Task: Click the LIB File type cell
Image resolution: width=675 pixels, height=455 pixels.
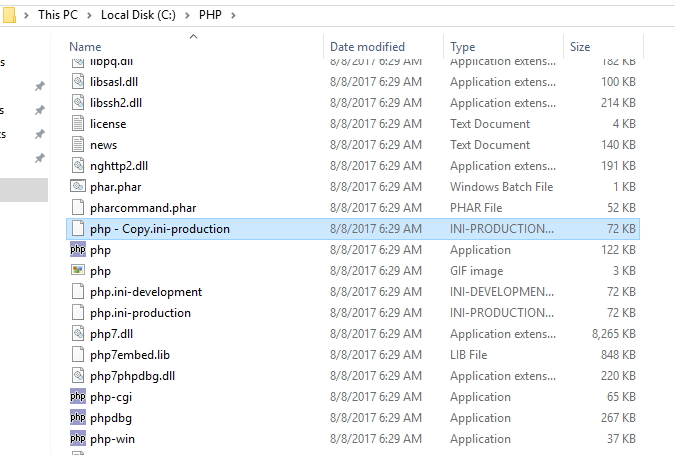Action: (x=468, y=355)
